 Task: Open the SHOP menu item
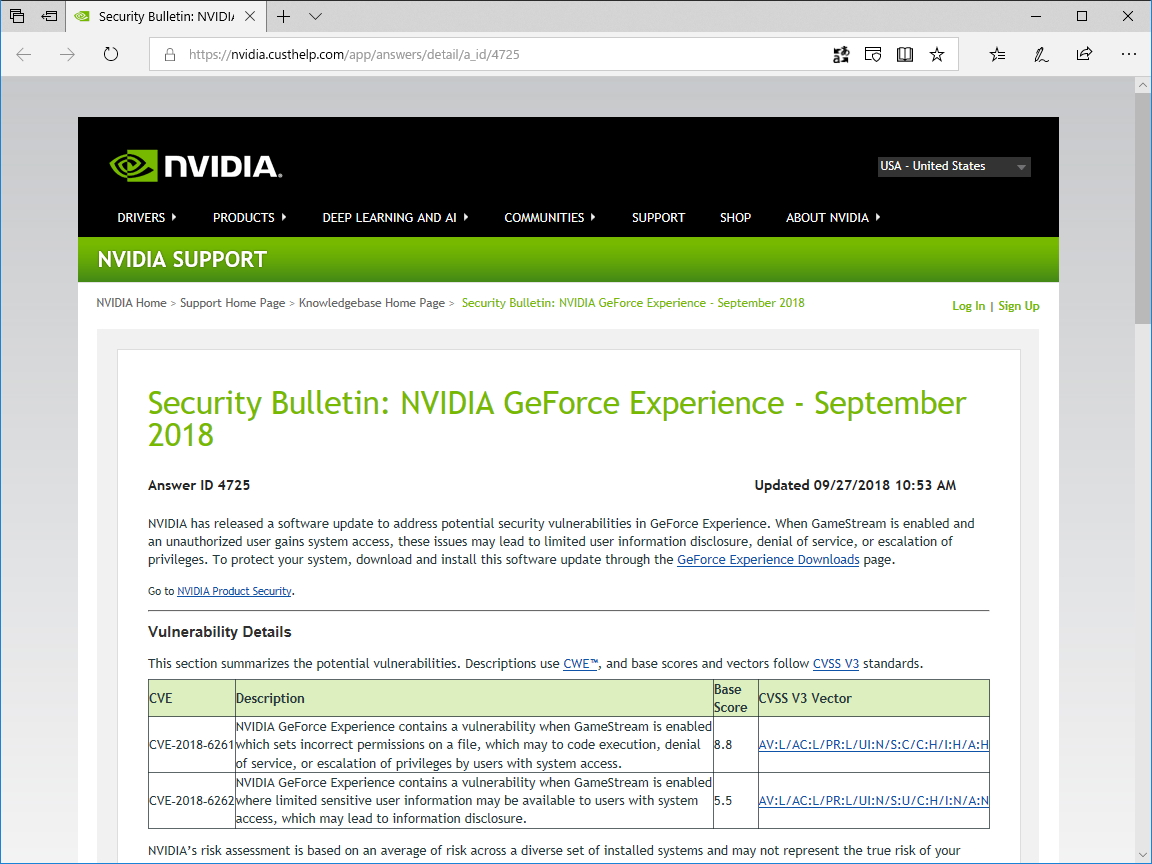735,217
